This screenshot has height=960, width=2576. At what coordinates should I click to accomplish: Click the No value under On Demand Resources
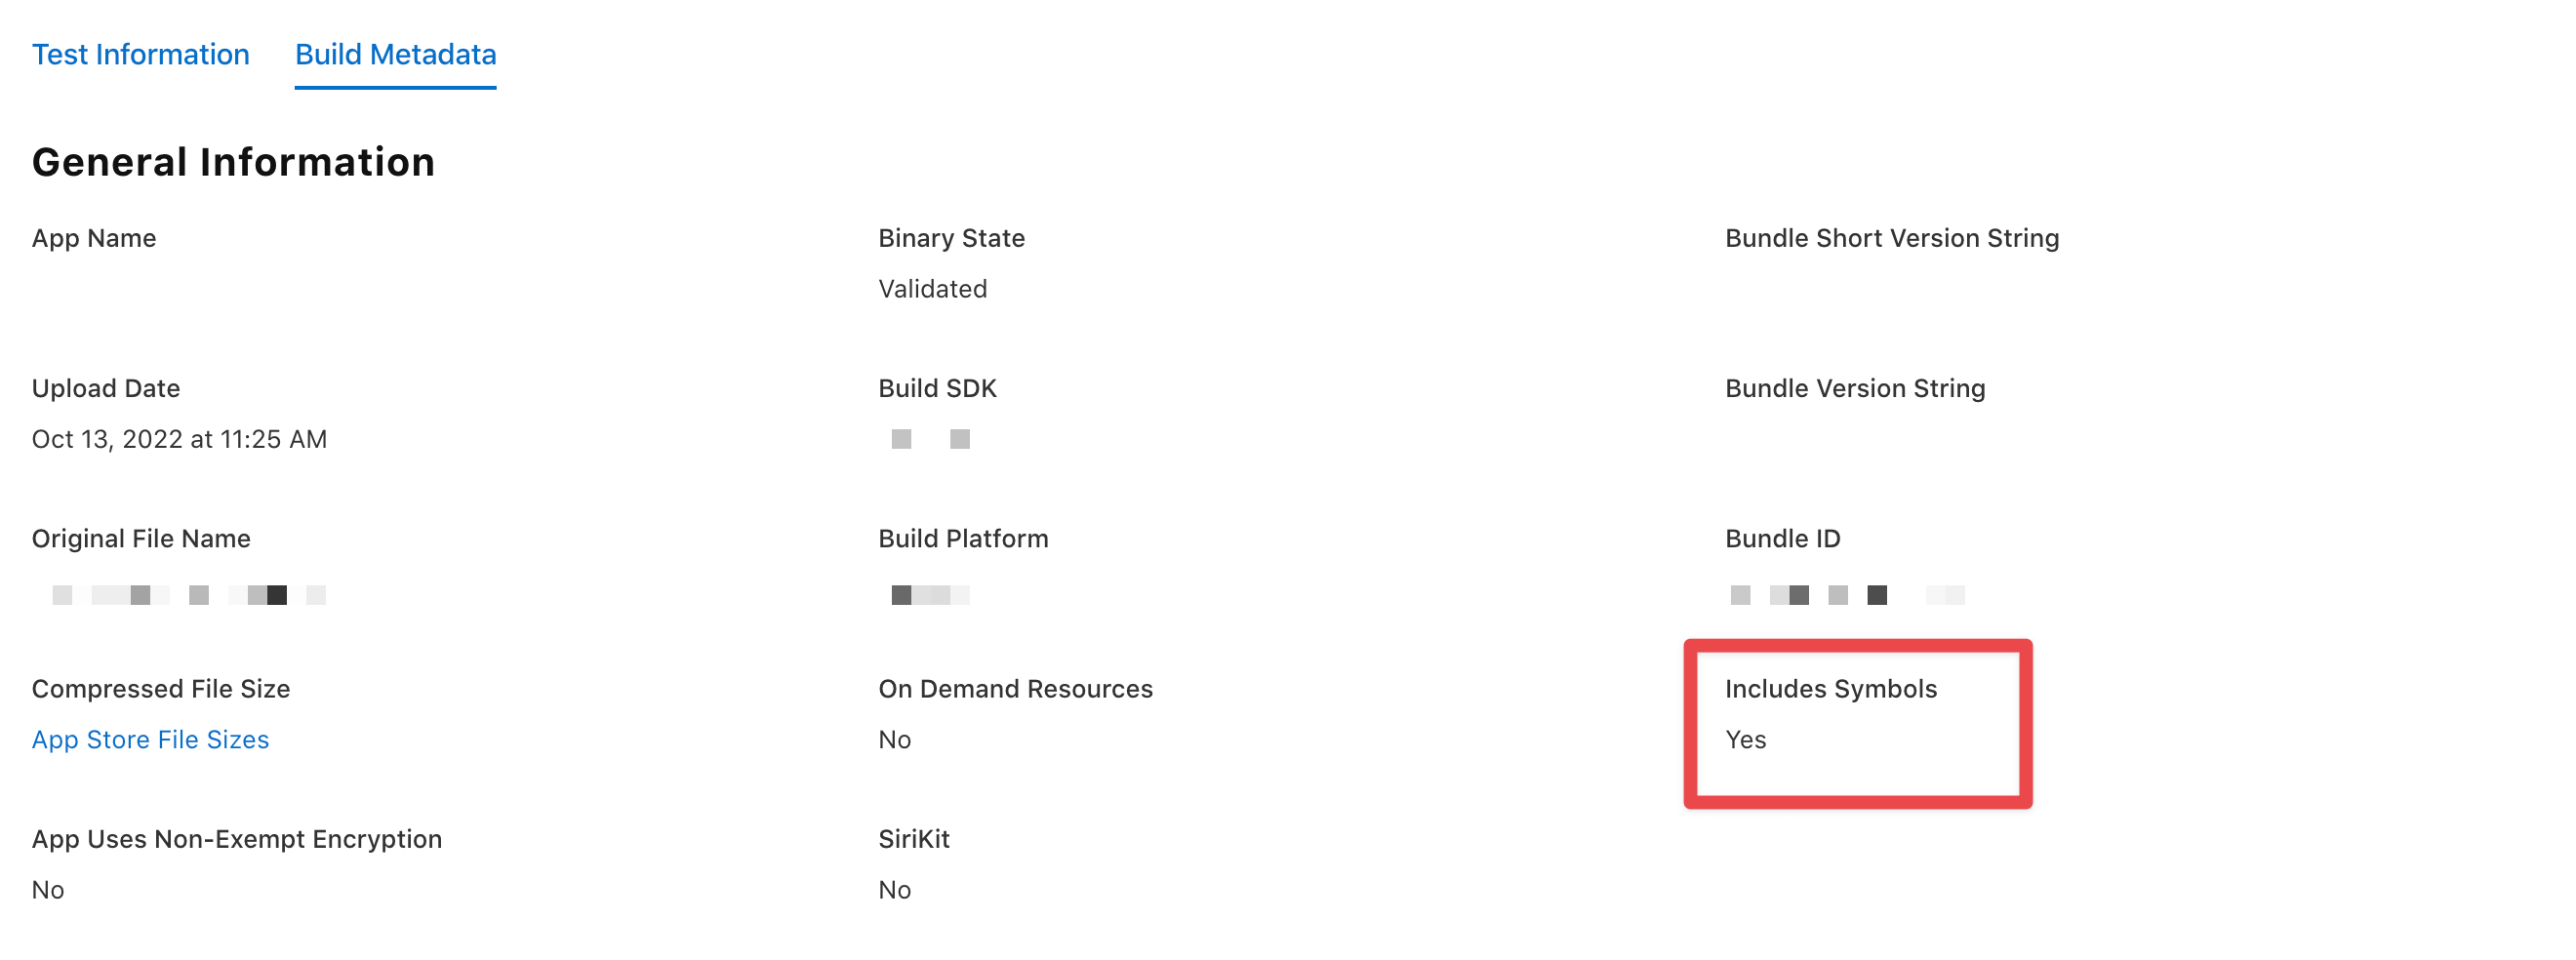[x=894, y=739]
